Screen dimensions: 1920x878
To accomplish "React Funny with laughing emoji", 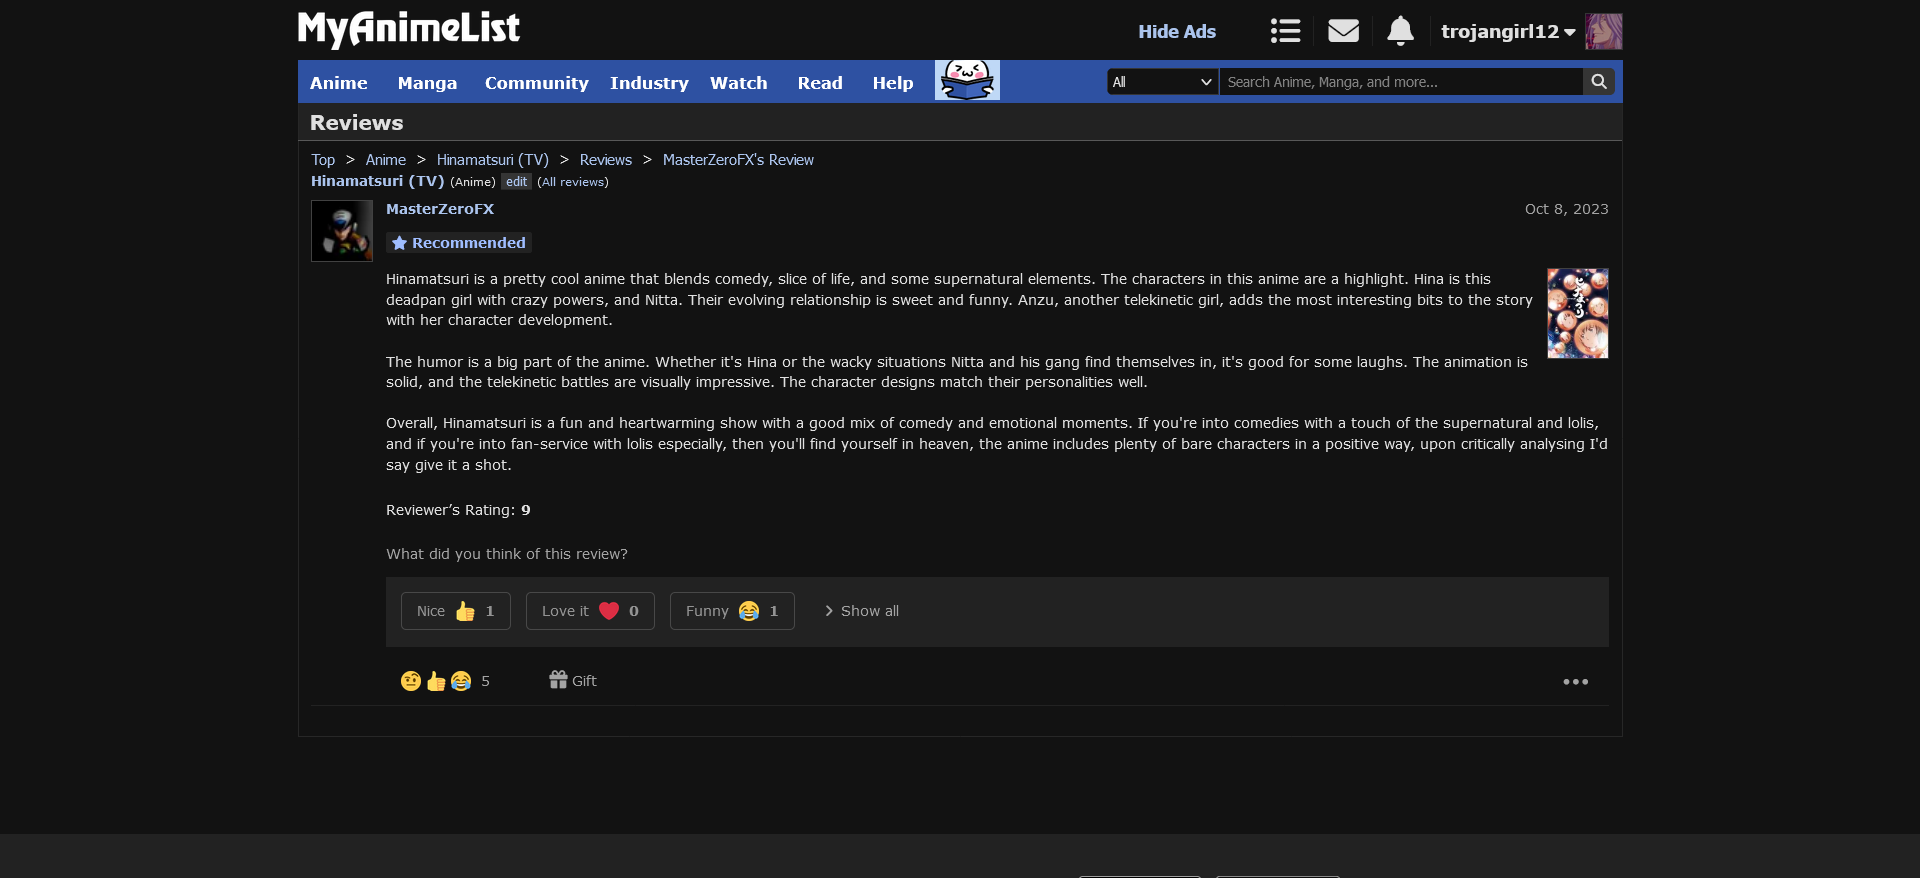I will pos(732,611).
